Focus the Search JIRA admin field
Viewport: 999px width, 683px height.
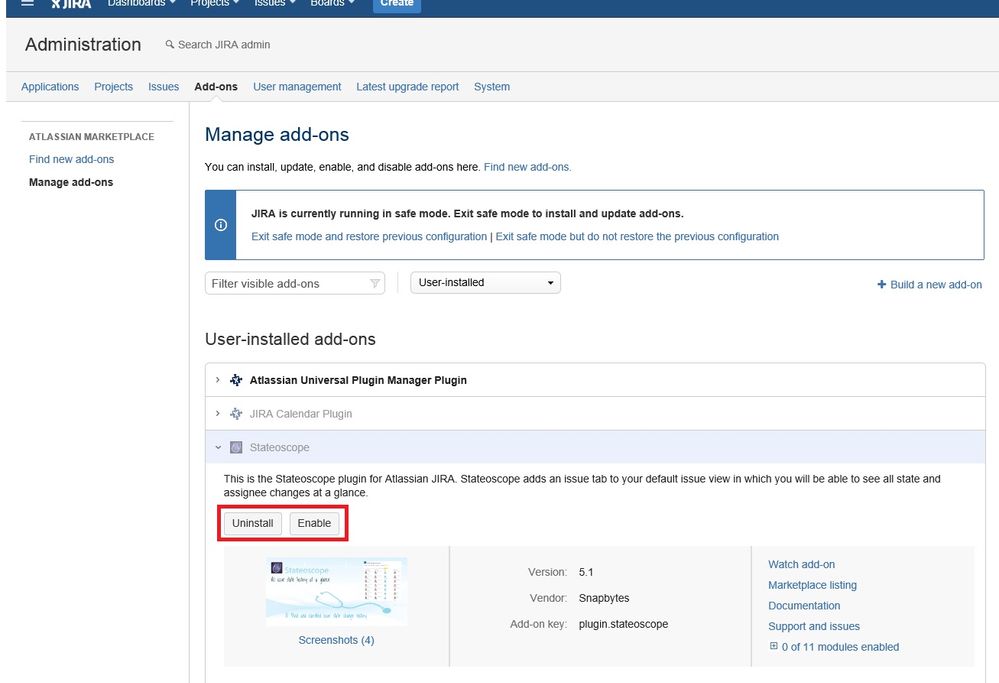click(224, 45)
